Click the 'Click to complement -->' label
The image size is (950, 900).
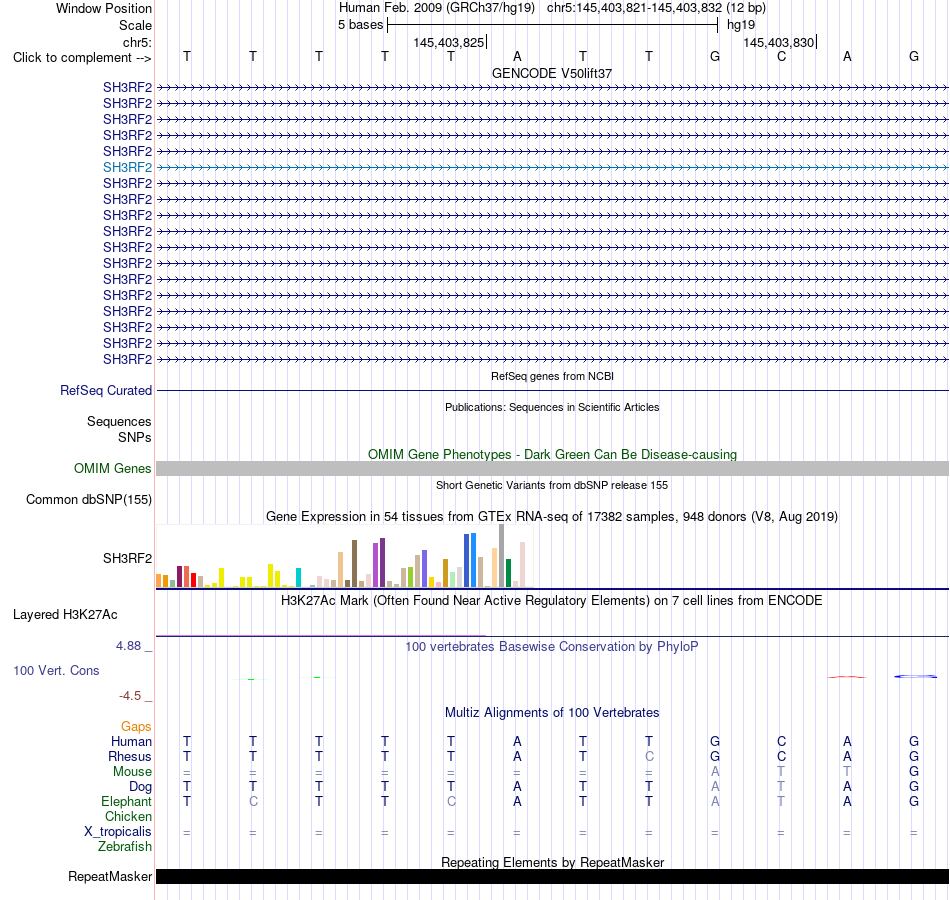pos(82,58)
